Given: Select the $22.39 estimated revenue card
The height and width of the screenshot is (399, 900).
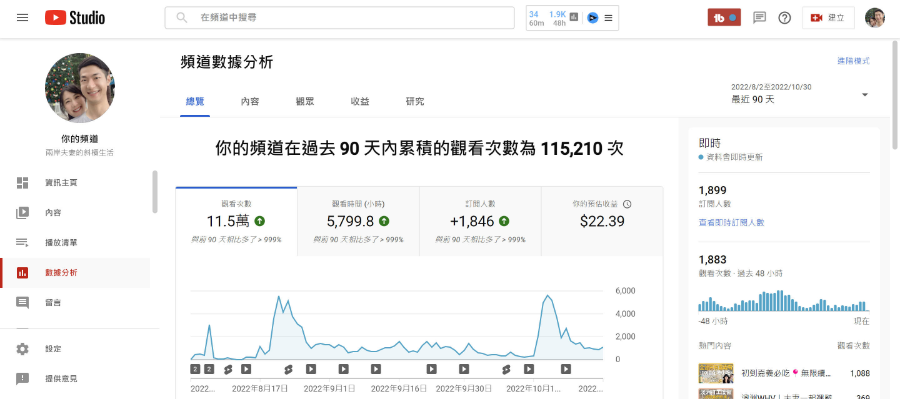Looking at the screenshot, I should pyautogui.click(x=602, y=222).
